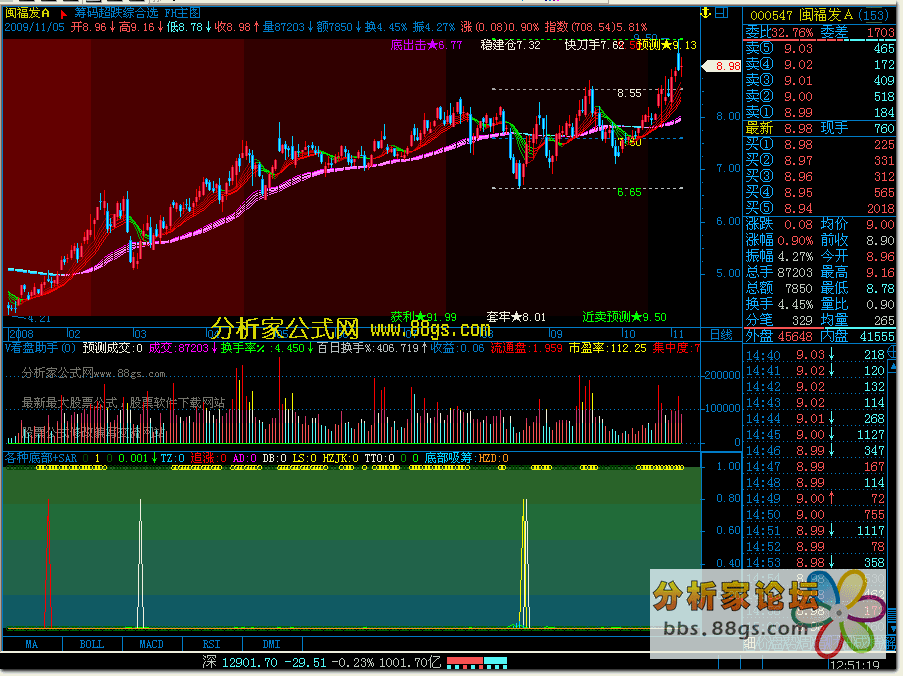This screenshot has width=903, height=676.
Task: Click the 稳建仓7.32 label on chart
Action: tap(510, 45)
